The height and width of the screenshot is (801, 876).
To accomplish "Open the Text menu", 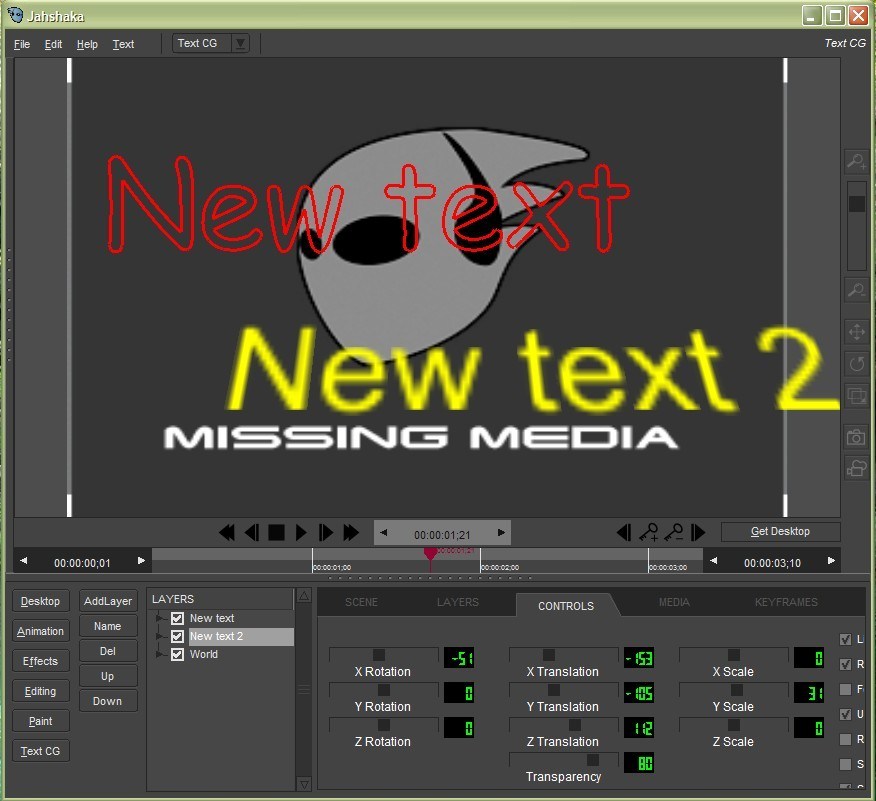I will point(123,44).
